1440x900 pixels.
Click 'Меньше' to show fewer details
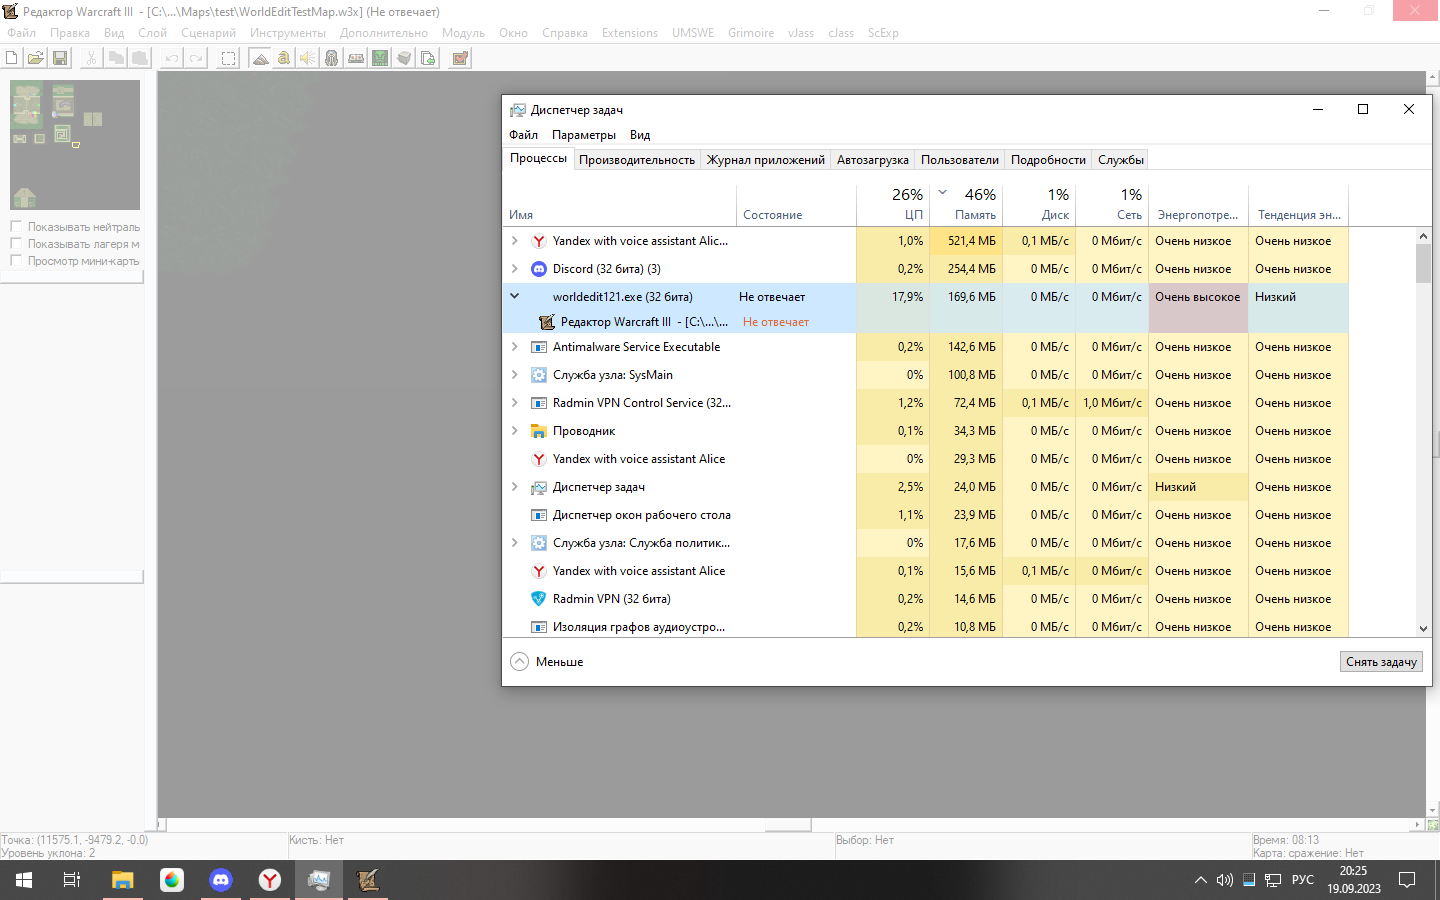548,662
